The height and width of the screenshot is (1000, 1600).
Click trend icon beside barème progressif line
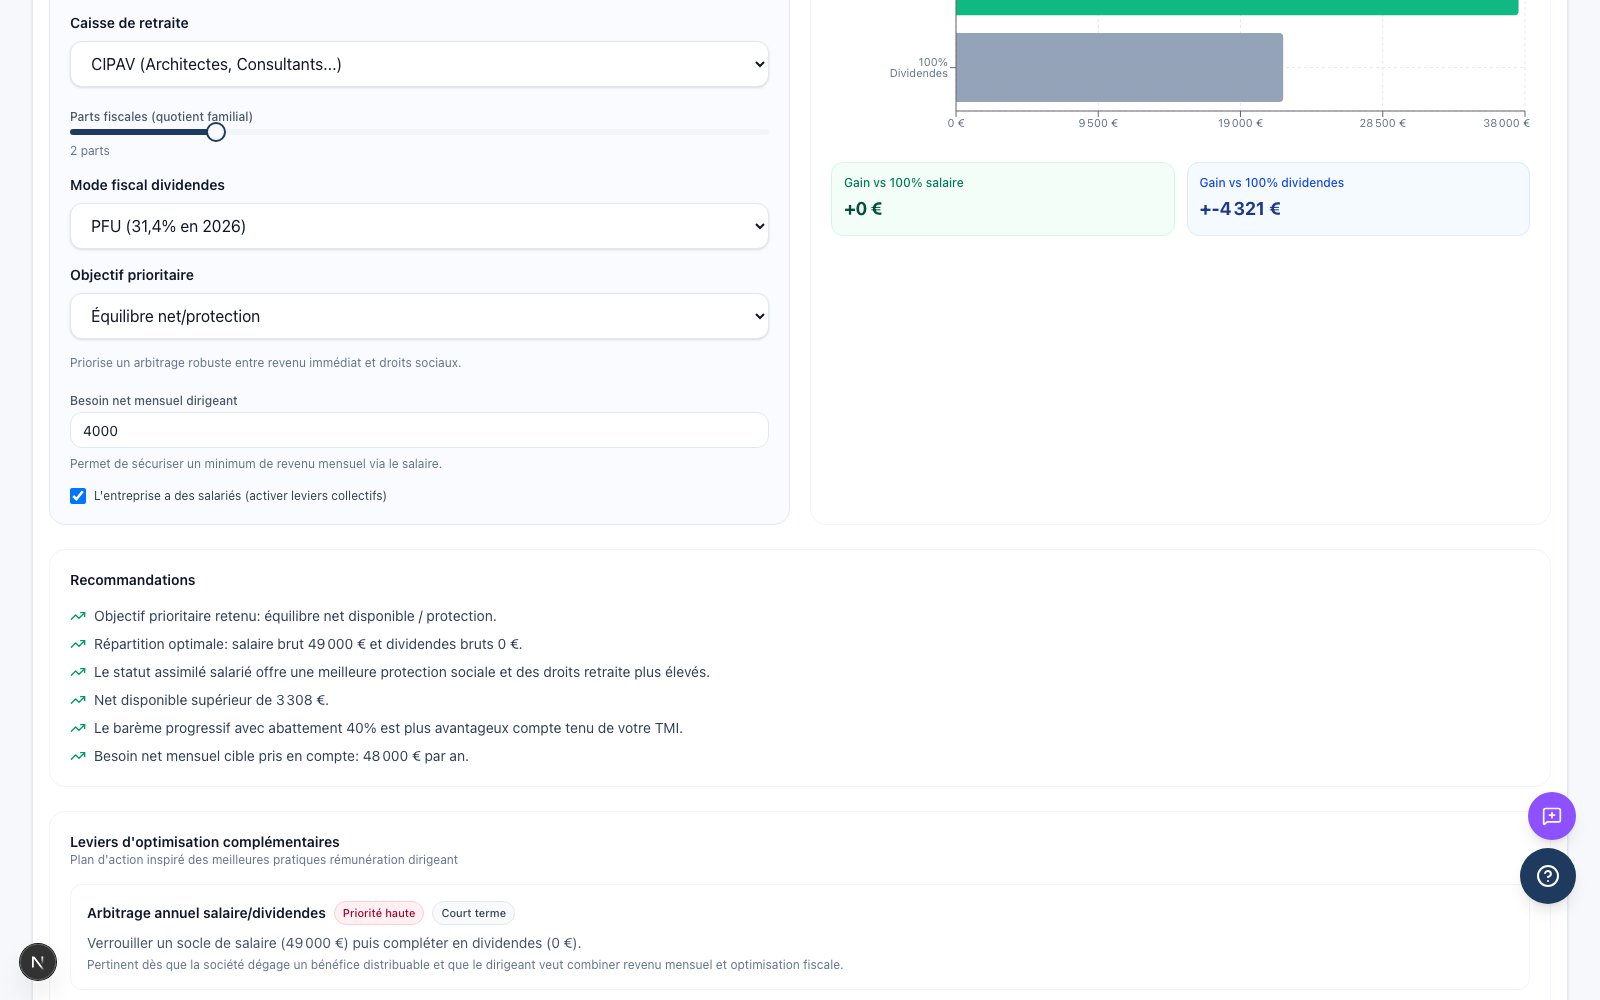coord(78,728)
